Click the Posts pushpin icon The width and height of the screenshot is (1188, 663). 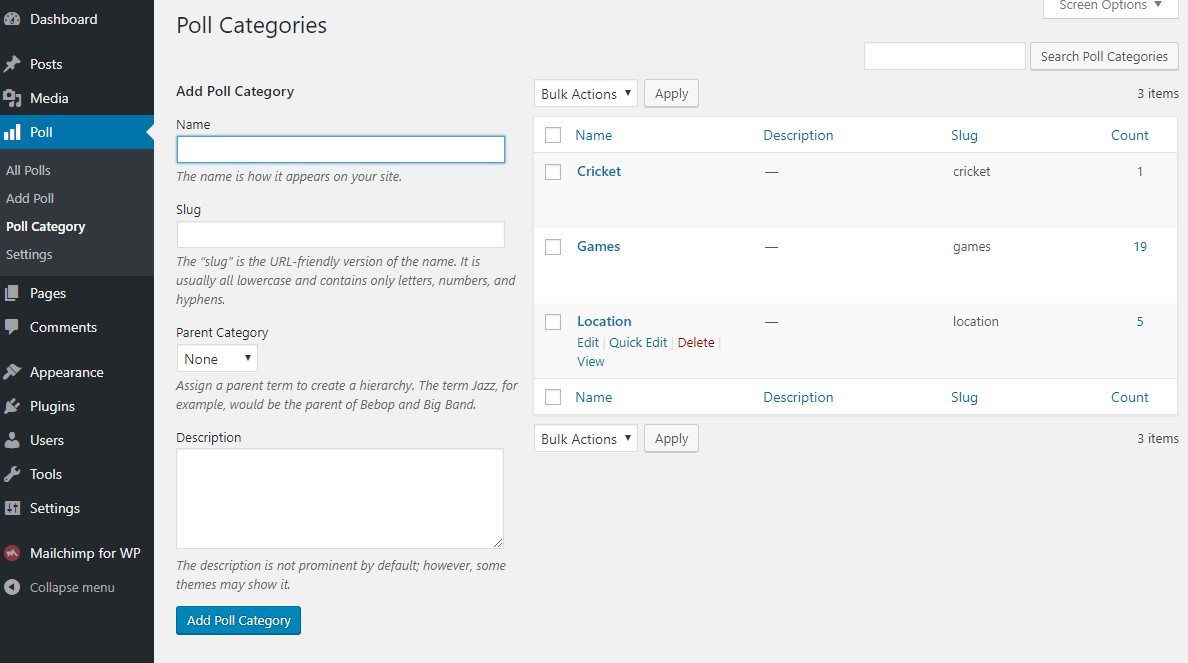coord(12,64)
